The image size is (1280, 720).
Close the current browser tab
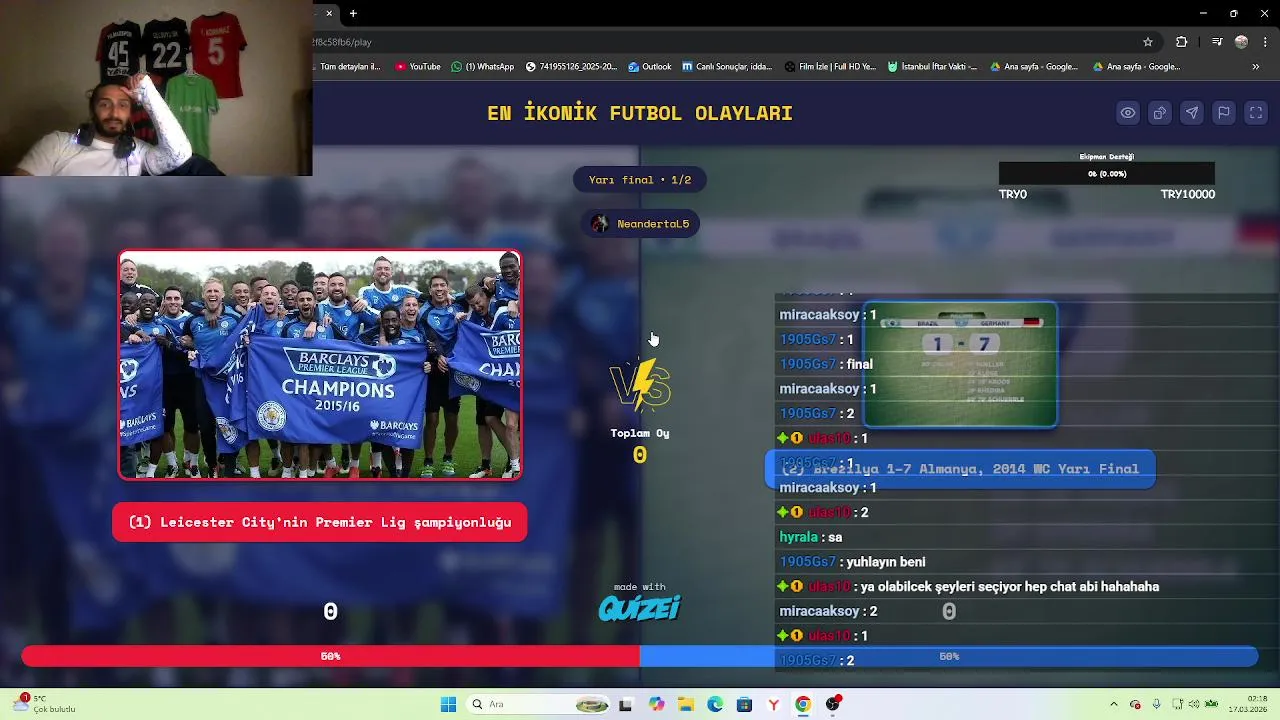pyautogui.click(x=330, y=13)
